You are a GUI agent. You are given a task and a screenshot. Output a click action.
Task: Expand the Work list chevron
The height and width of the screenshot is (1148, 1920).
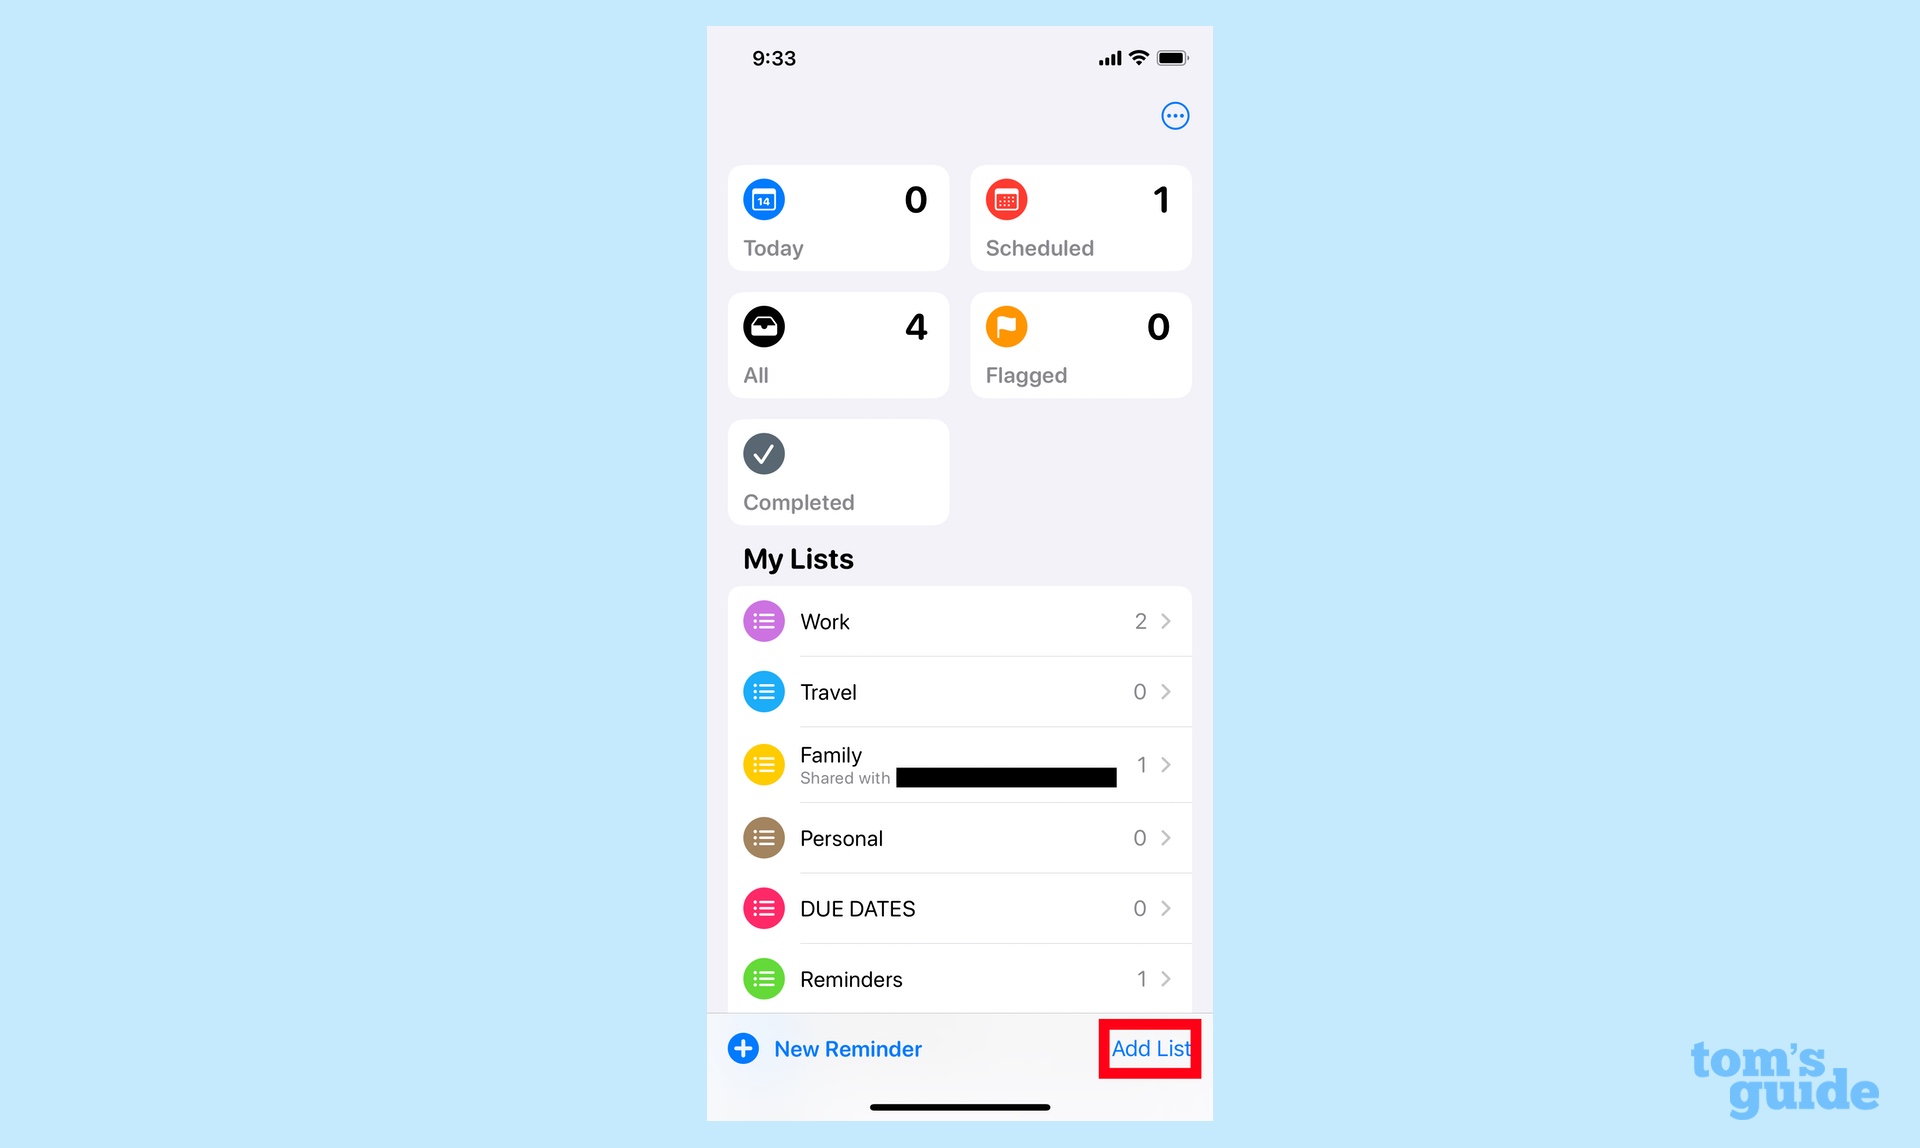click(1167, 620)
